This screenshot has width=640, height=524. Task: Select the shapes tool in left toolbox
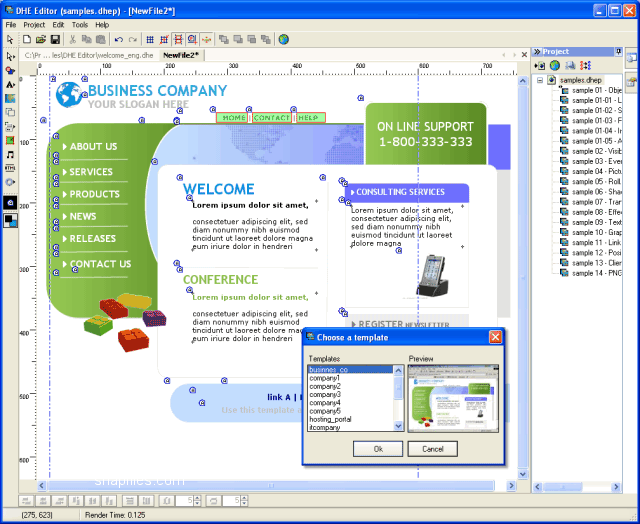point(10,70)
